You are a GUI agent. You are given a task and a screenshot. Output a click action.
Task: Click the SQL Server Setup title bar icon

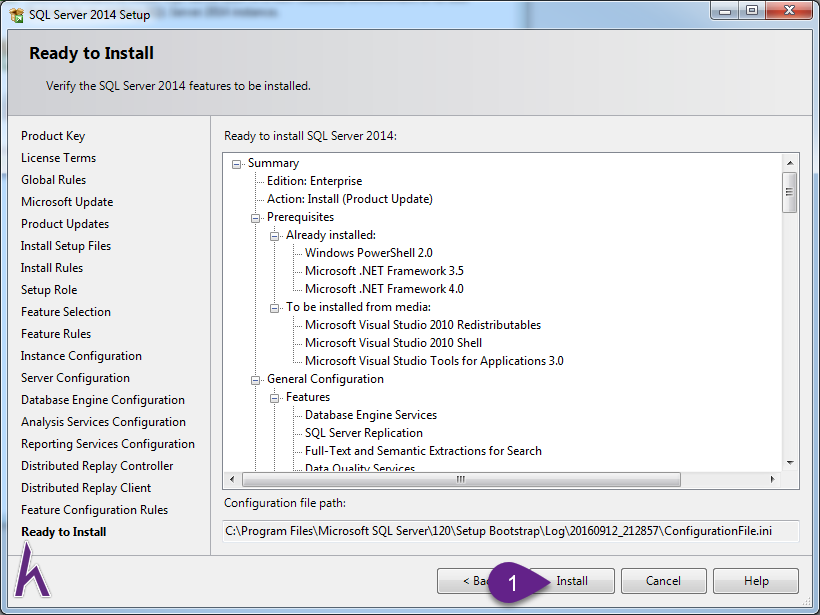click(16, 15)
